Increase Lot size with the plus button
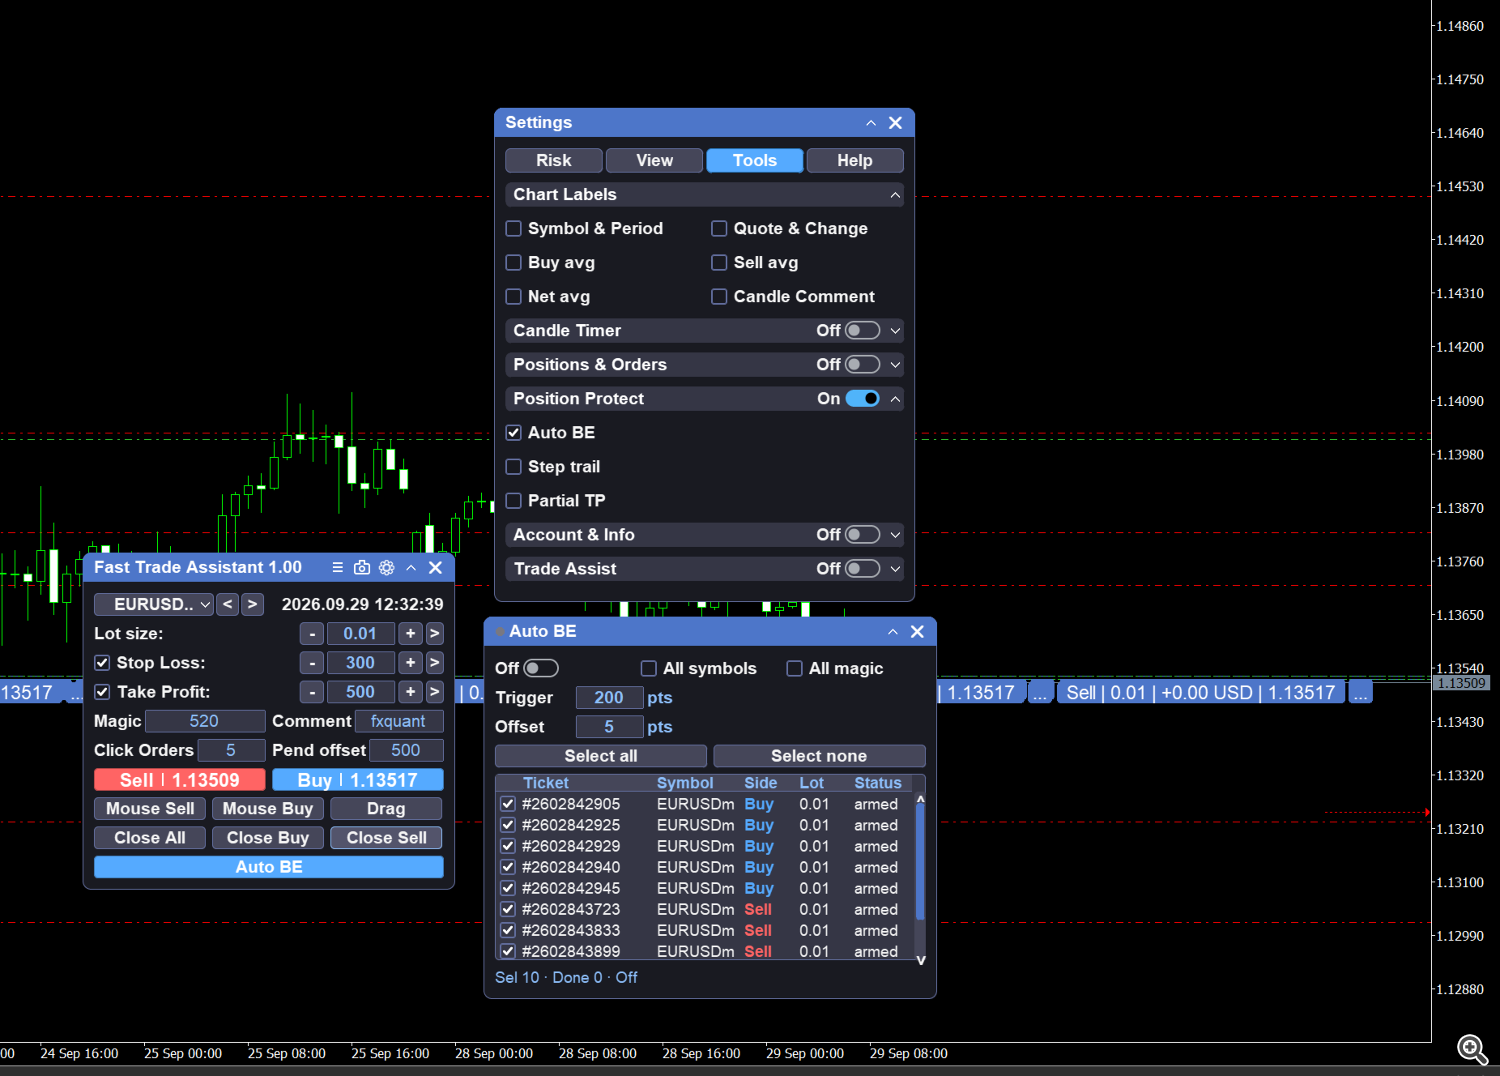This screenshot has height=1076, width=1500. click(410, 634)
